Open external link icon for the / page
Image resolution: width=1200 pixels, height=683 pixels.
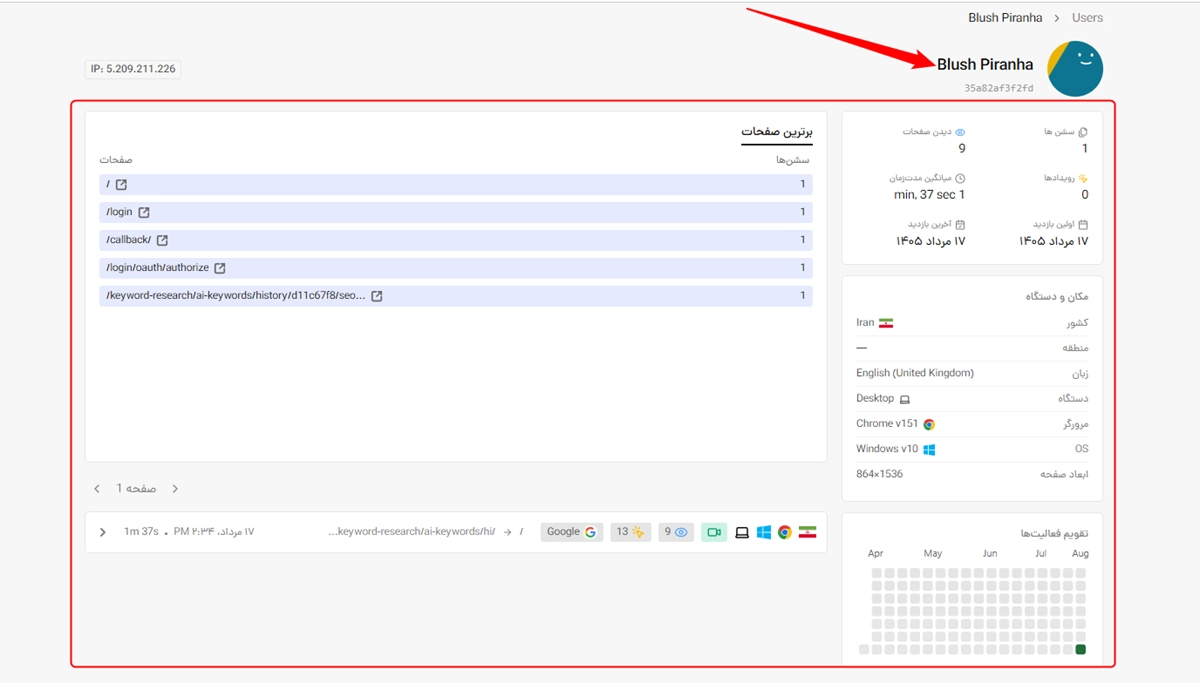pos(121,185)
